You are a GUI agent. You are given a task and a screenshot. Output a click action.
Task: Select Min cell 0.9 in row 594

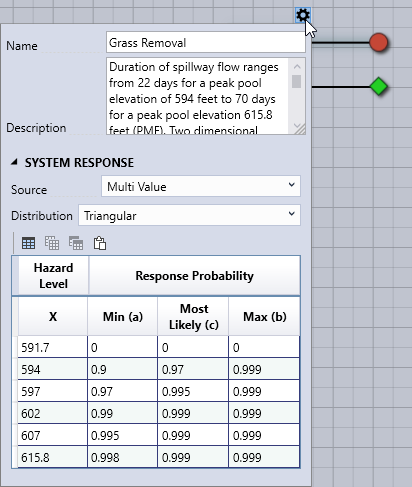tap(123, 369)
